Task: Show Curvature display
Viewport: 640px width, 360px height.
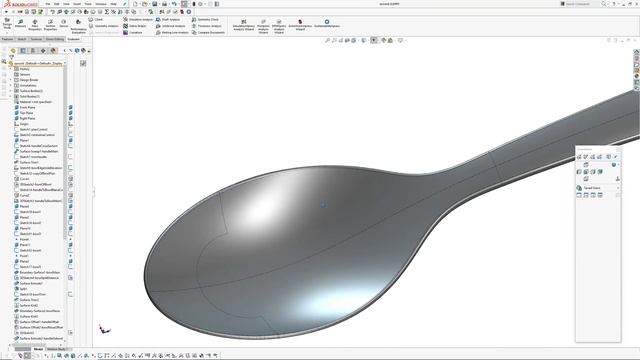Action: (x=133, y=33)
